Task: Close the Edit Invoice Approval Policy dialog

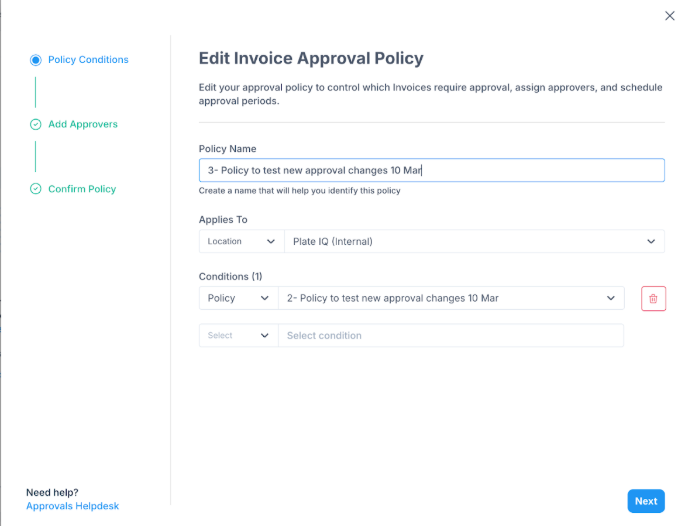Action: 669,16
